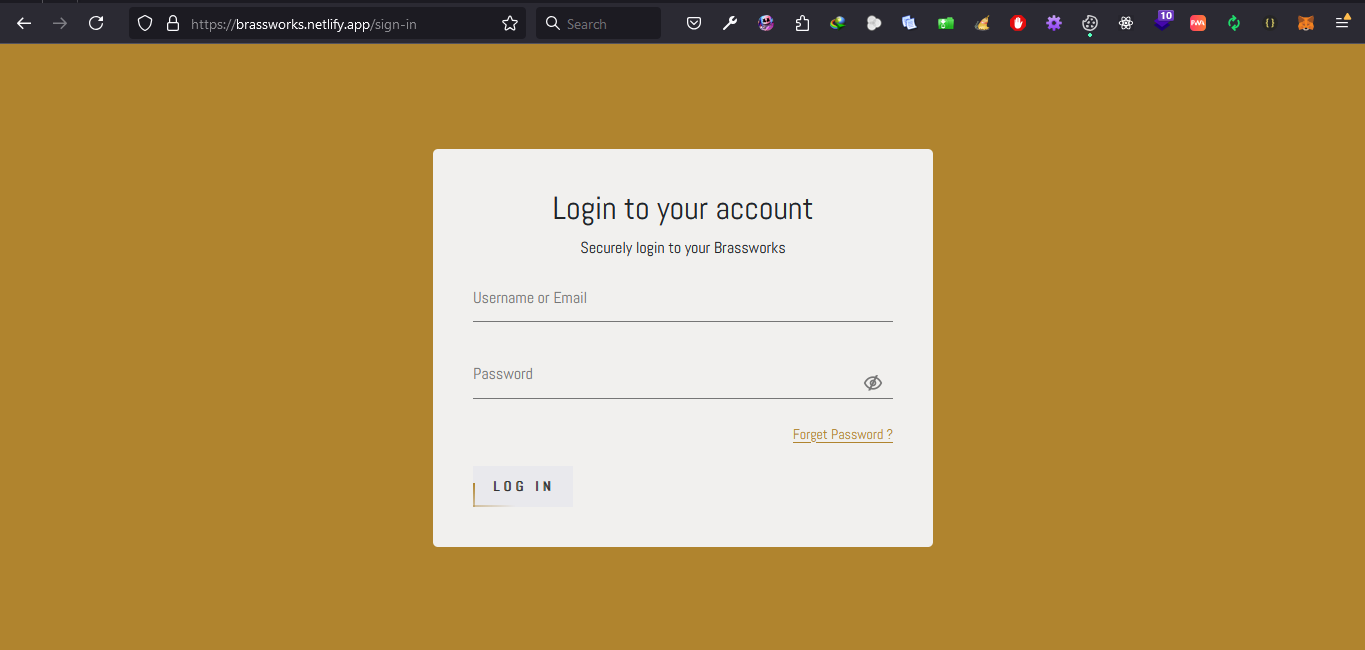Image resolution: width=1365 pixels, height=650 pixels.
Task: Toggle password visibility eye icon
Action: pos(873,383)
